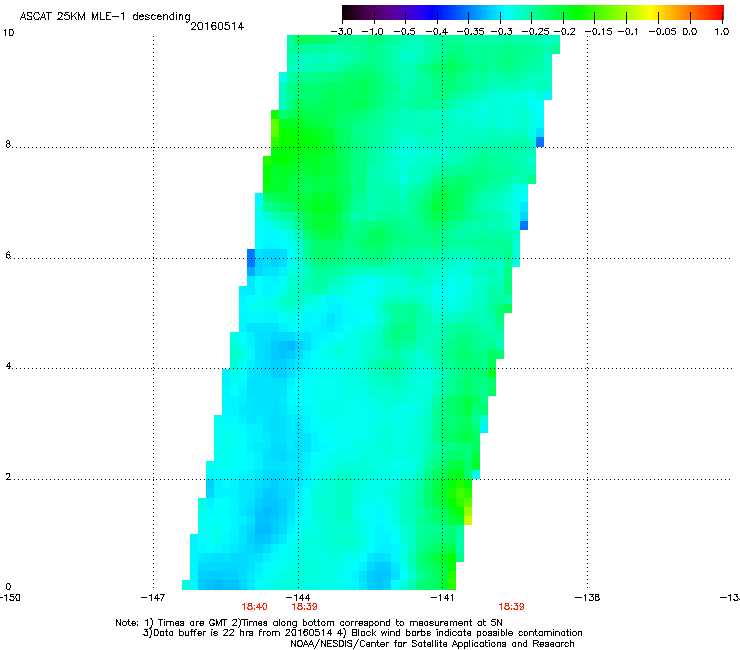Click the -0.5 colorbar label
Screen dimensions: 740x650
tap(404, 32)
